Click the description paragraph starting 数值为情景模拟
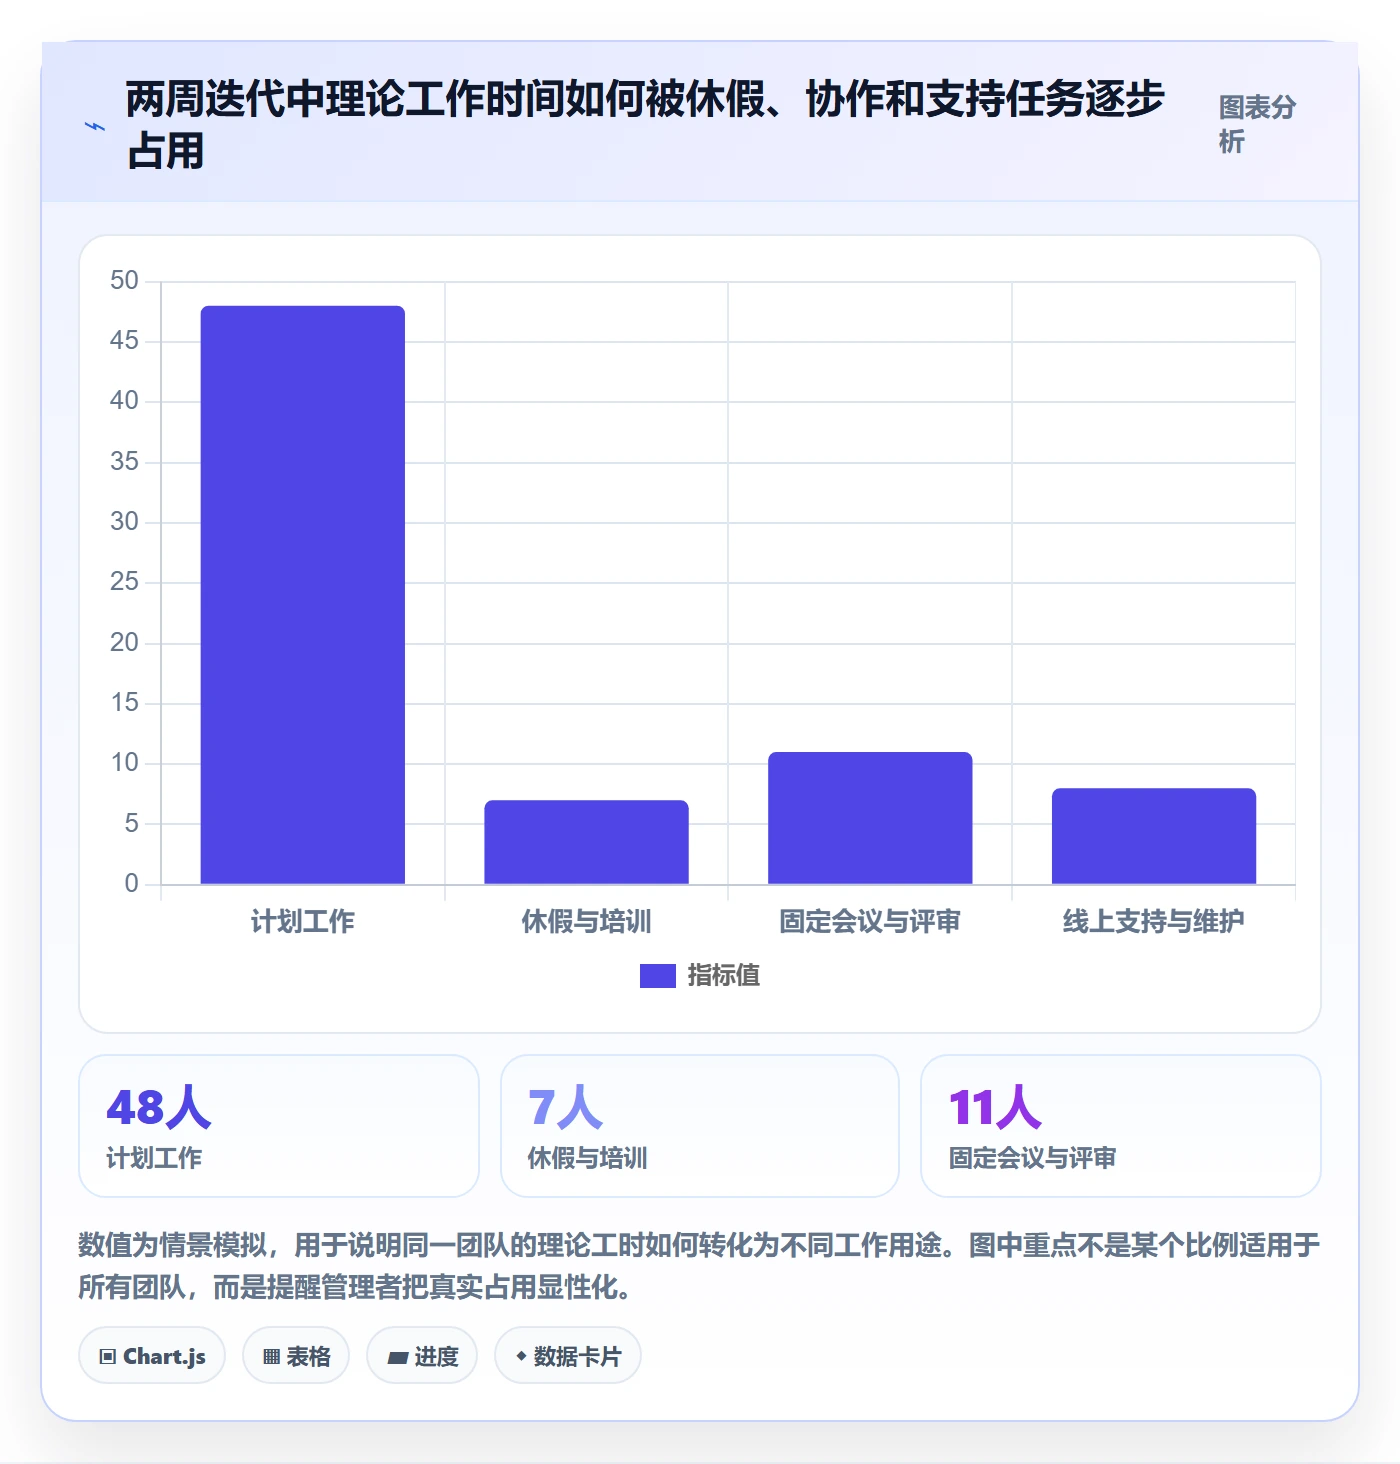This screenshot has width=1400, height=1464. (699, 1266)
